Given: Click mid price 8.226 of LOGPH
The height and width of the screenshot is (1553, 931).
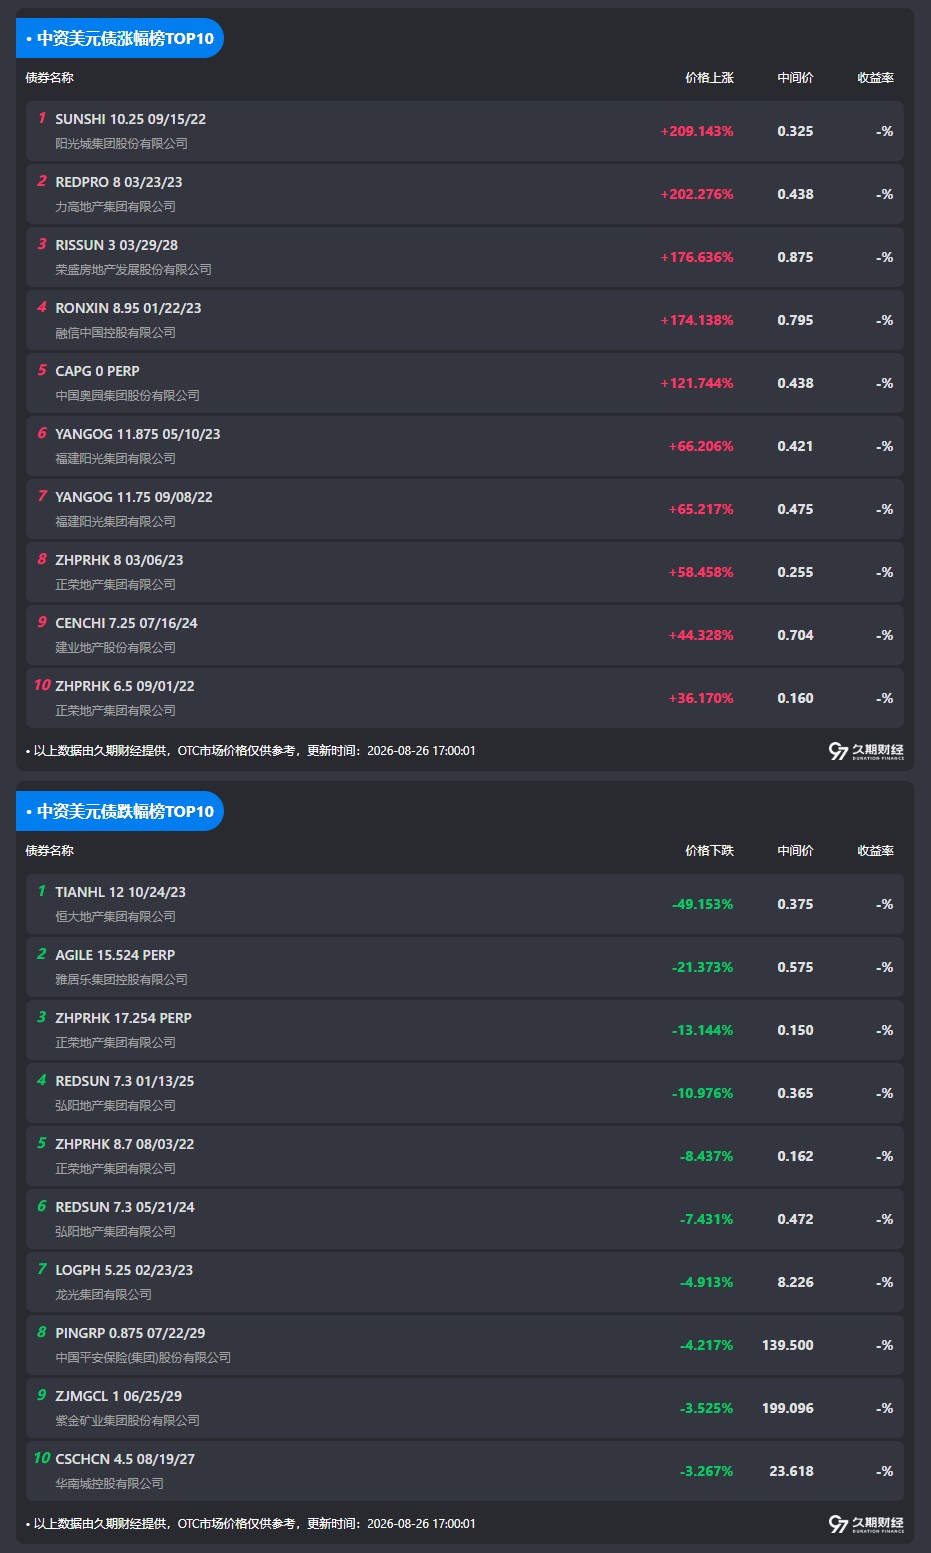Looking at the screenshot, I should click(x=796, y=1282).
